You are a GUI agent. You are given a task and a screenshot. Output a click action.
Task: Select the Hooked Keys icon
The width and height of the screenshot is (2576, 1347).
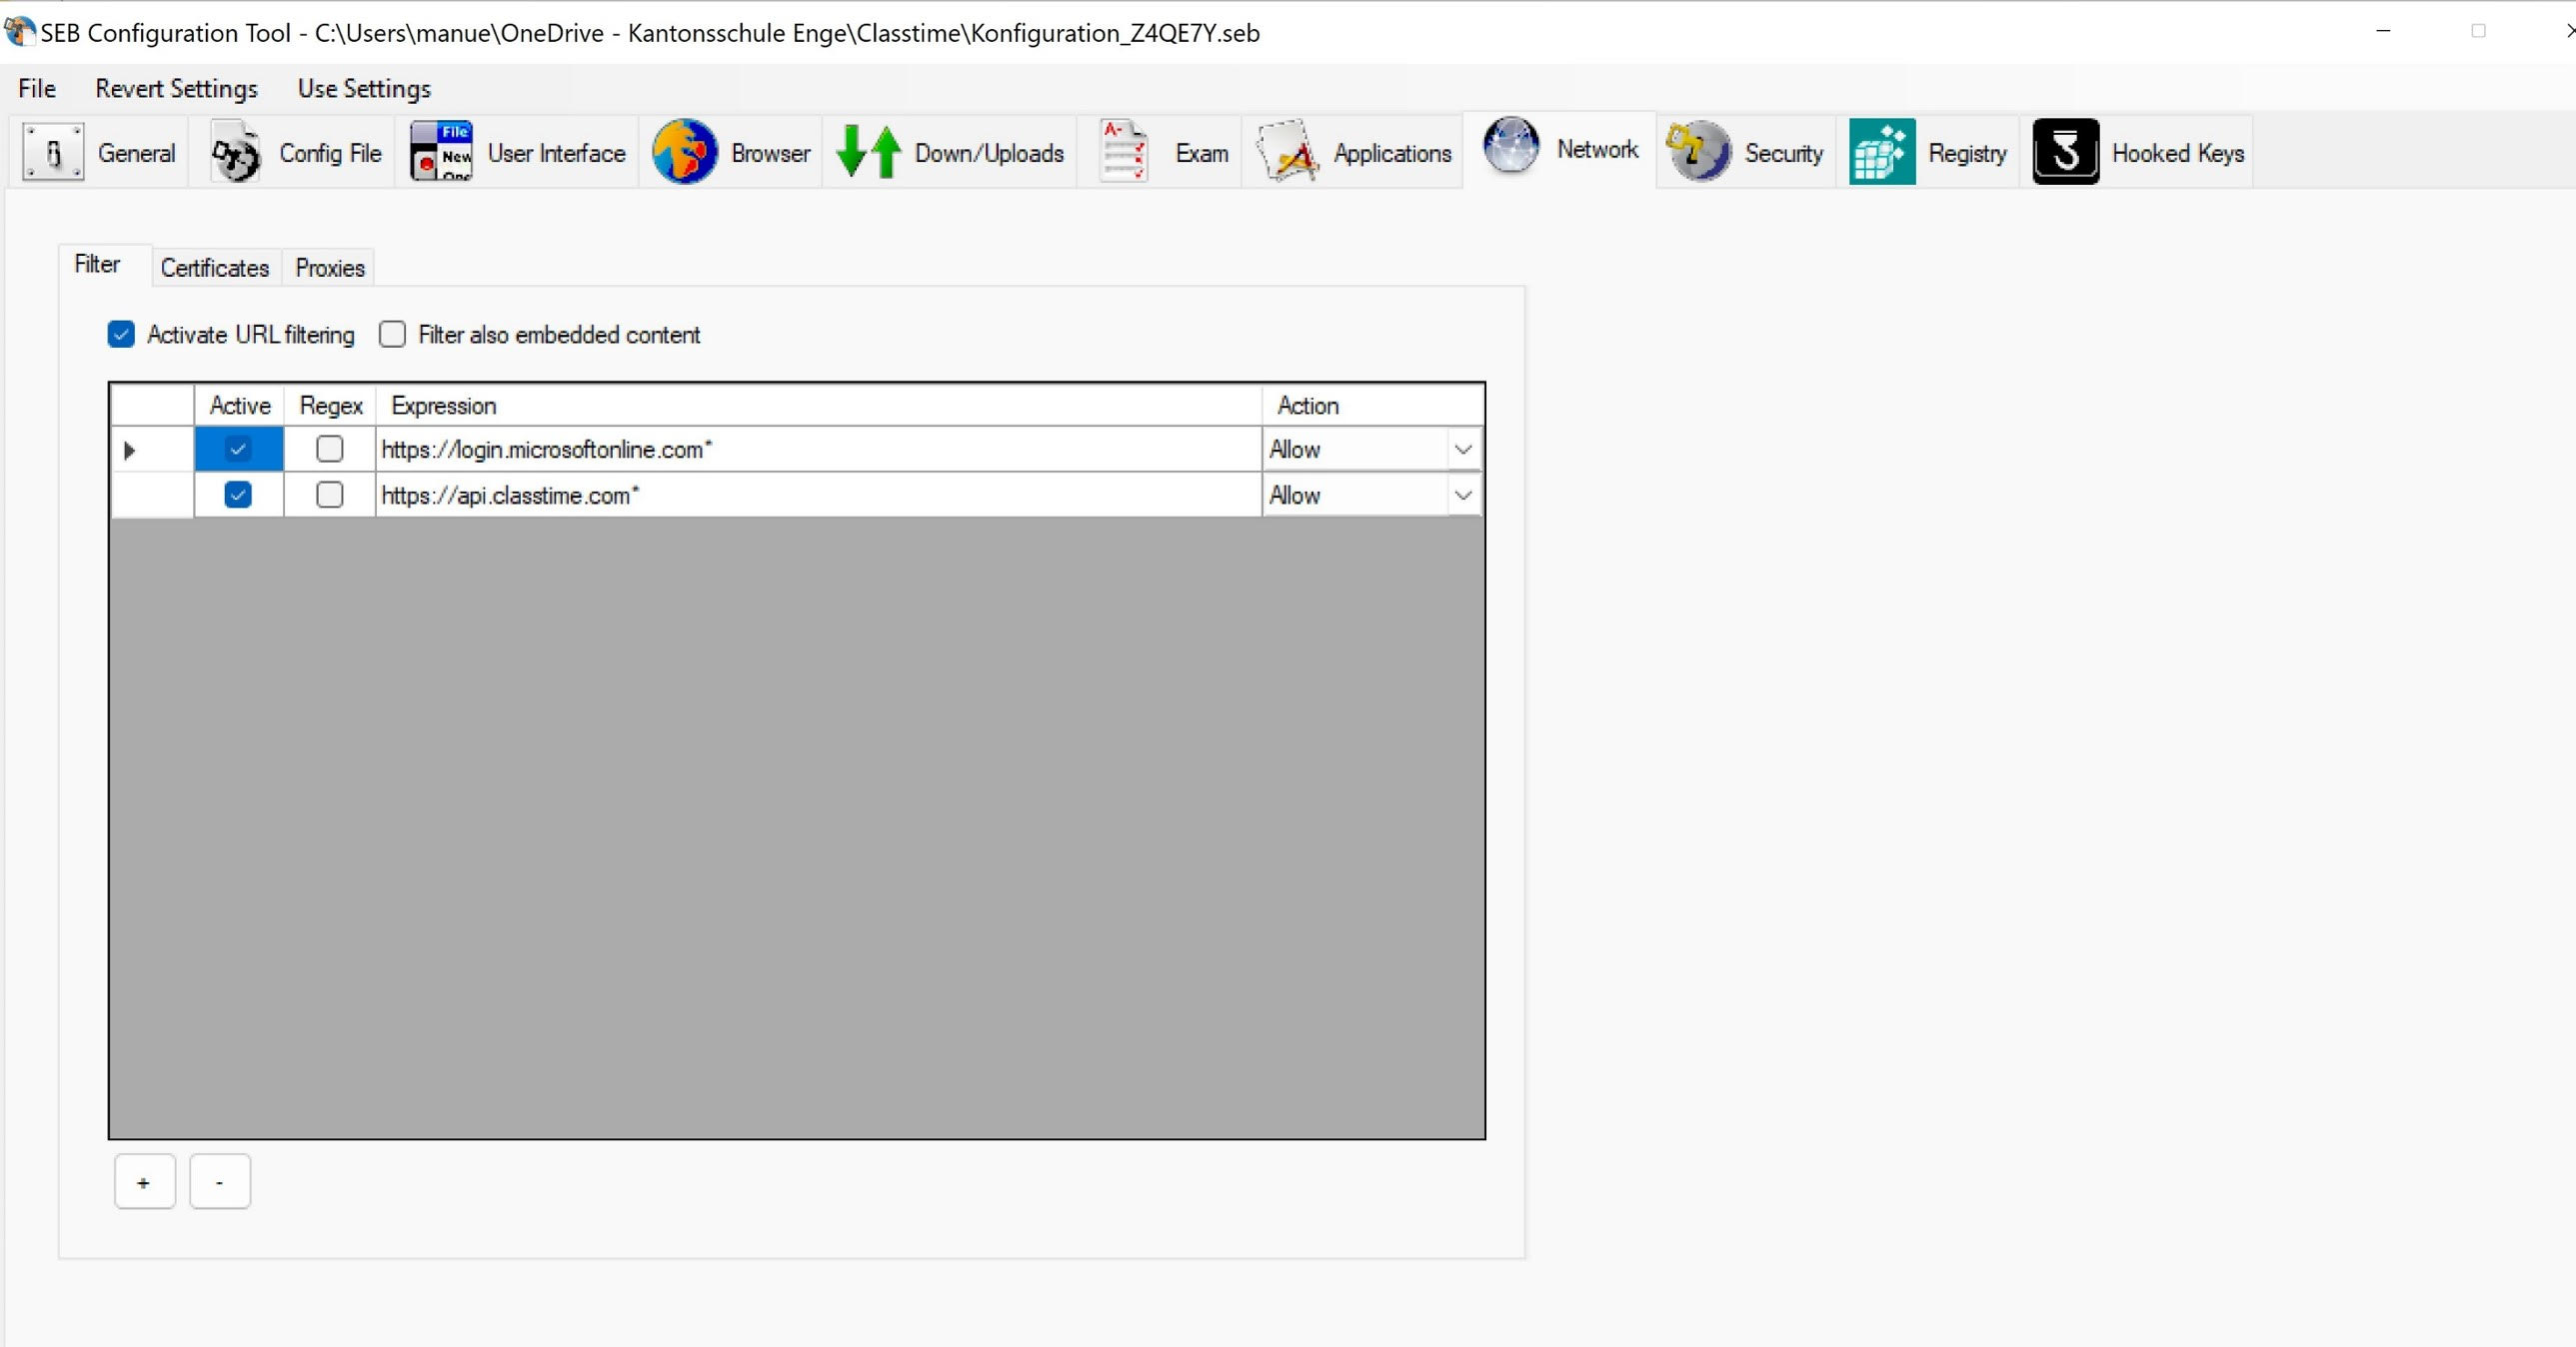click(2065, 151)
